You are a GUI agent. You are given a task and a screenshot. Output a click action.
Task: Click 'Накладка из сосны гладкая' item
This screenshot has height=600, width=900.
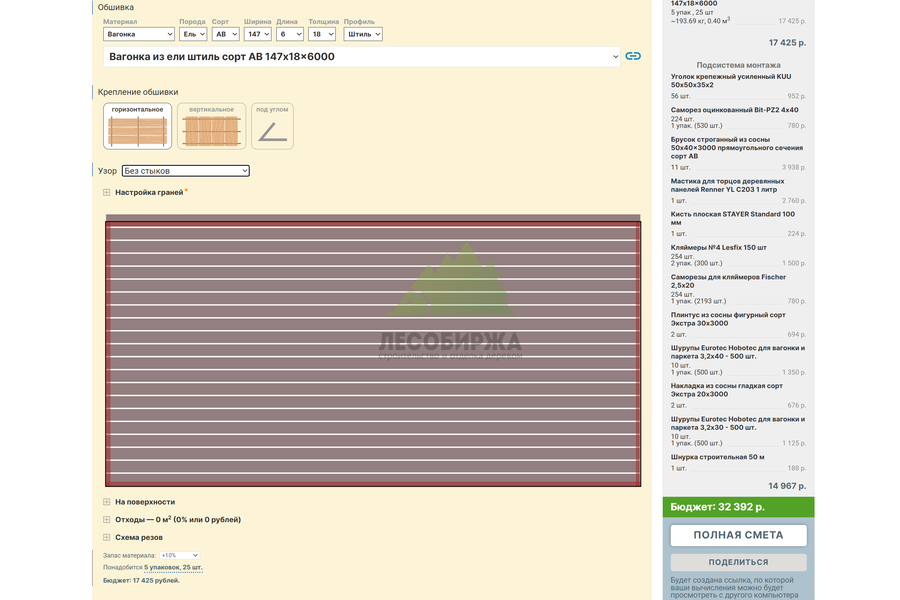(x=727, y=390)
